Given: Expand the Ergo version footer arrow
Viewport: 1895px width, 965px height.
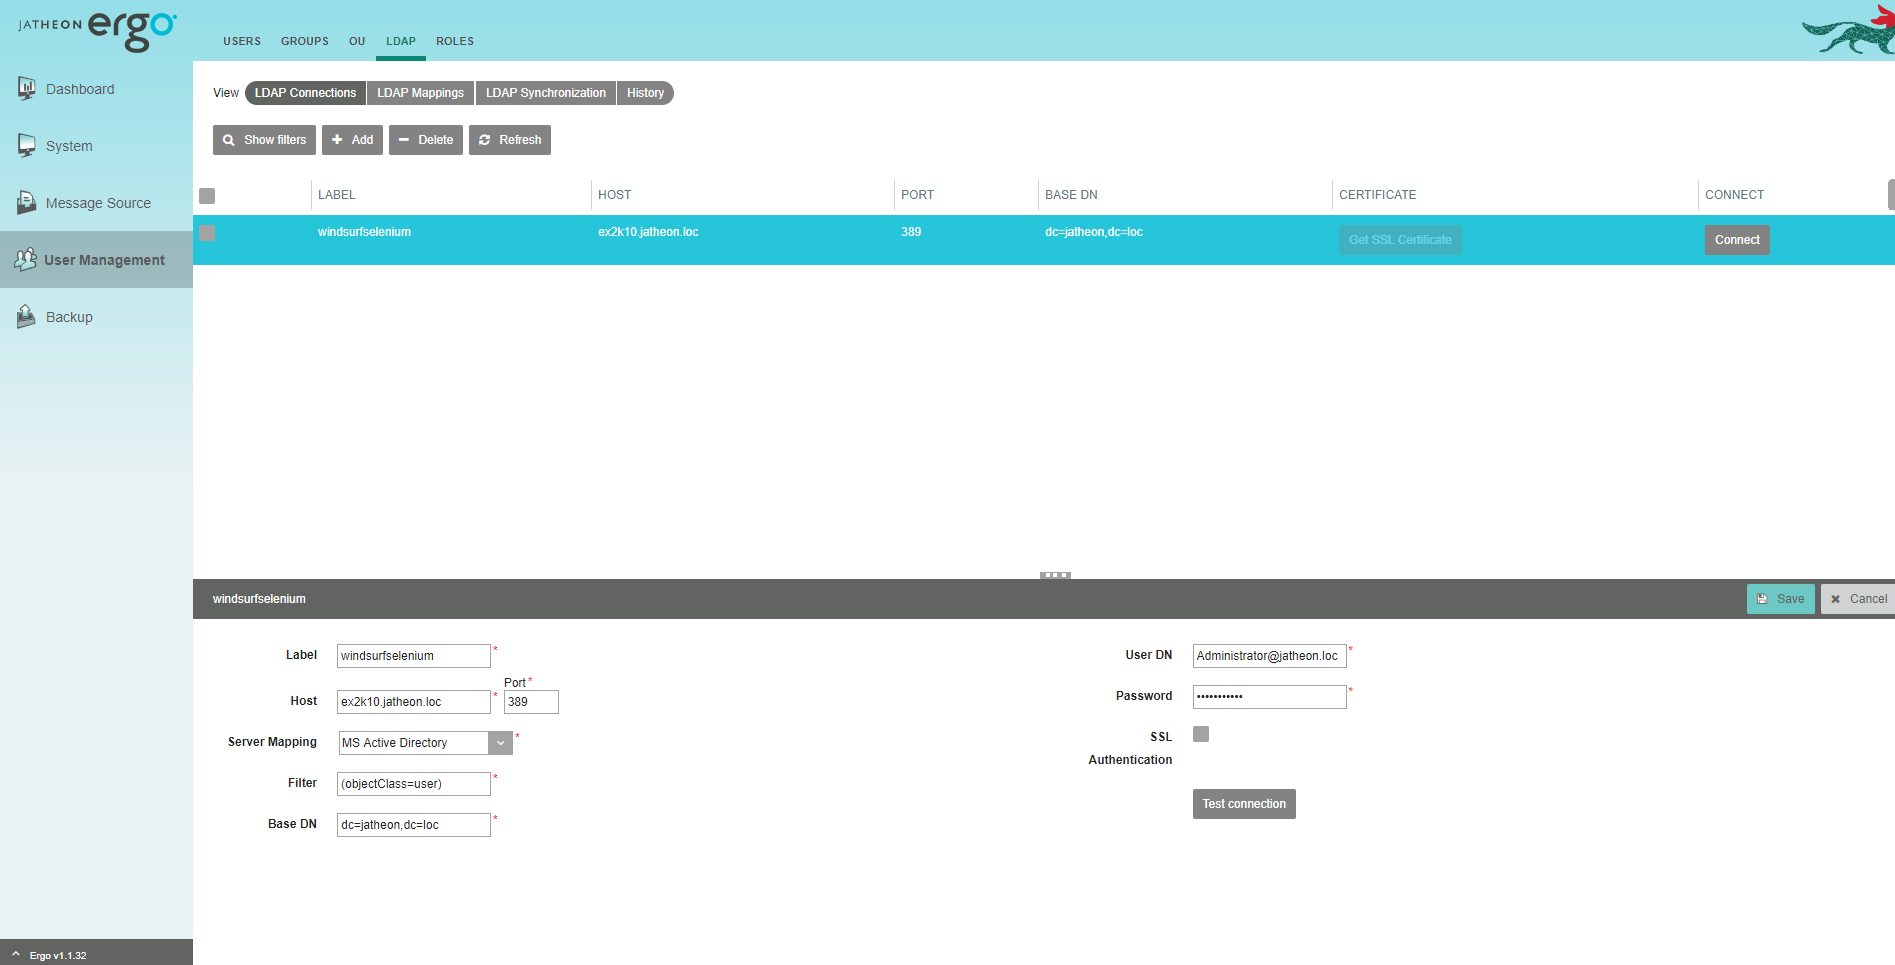Looking at the screenshot, I should coord(16,955).
